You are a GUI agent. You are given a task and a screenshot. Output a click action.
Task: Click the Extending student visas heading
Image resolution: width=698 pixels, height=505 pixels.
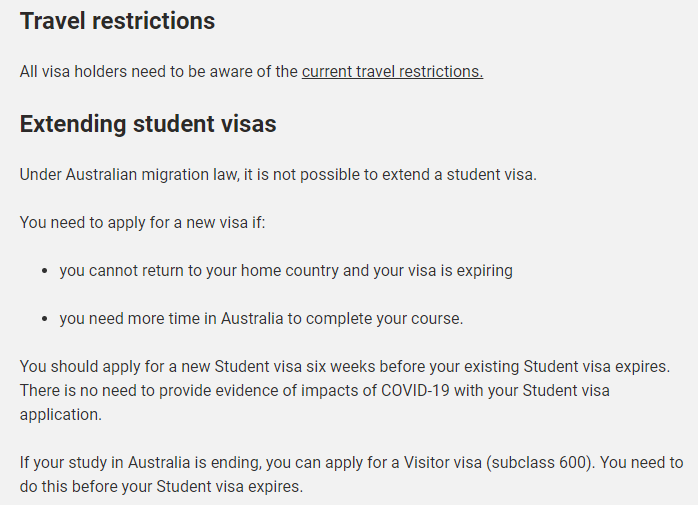pos(148,124)
